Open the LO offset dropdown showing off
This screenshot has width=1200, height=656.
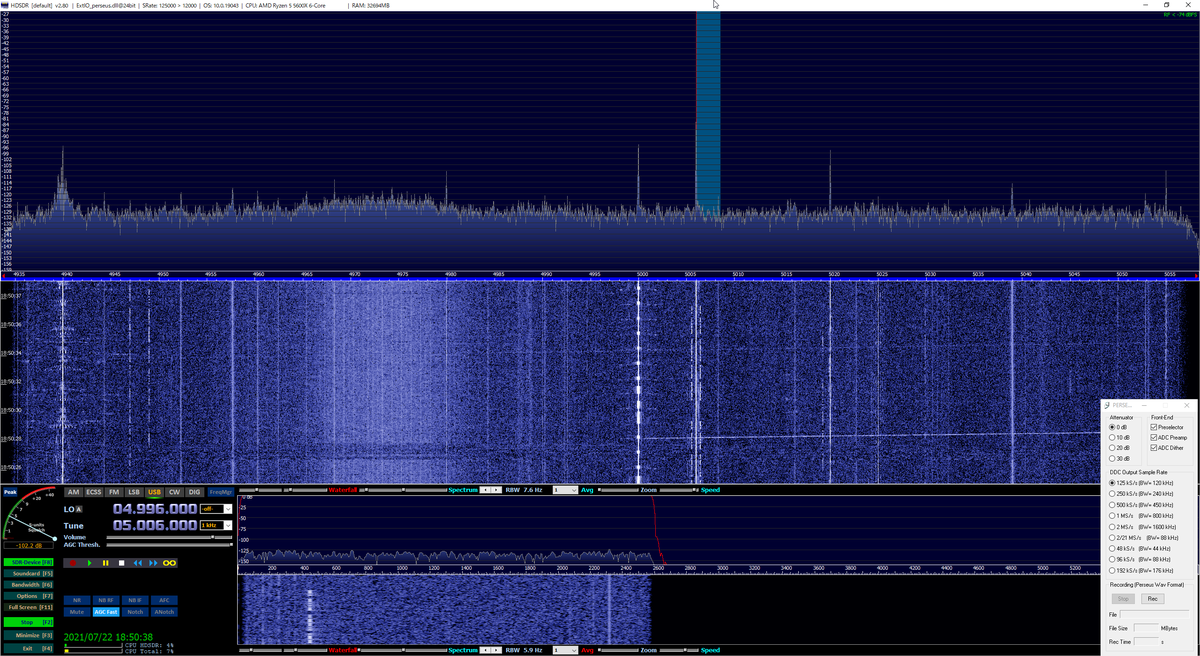216,509
